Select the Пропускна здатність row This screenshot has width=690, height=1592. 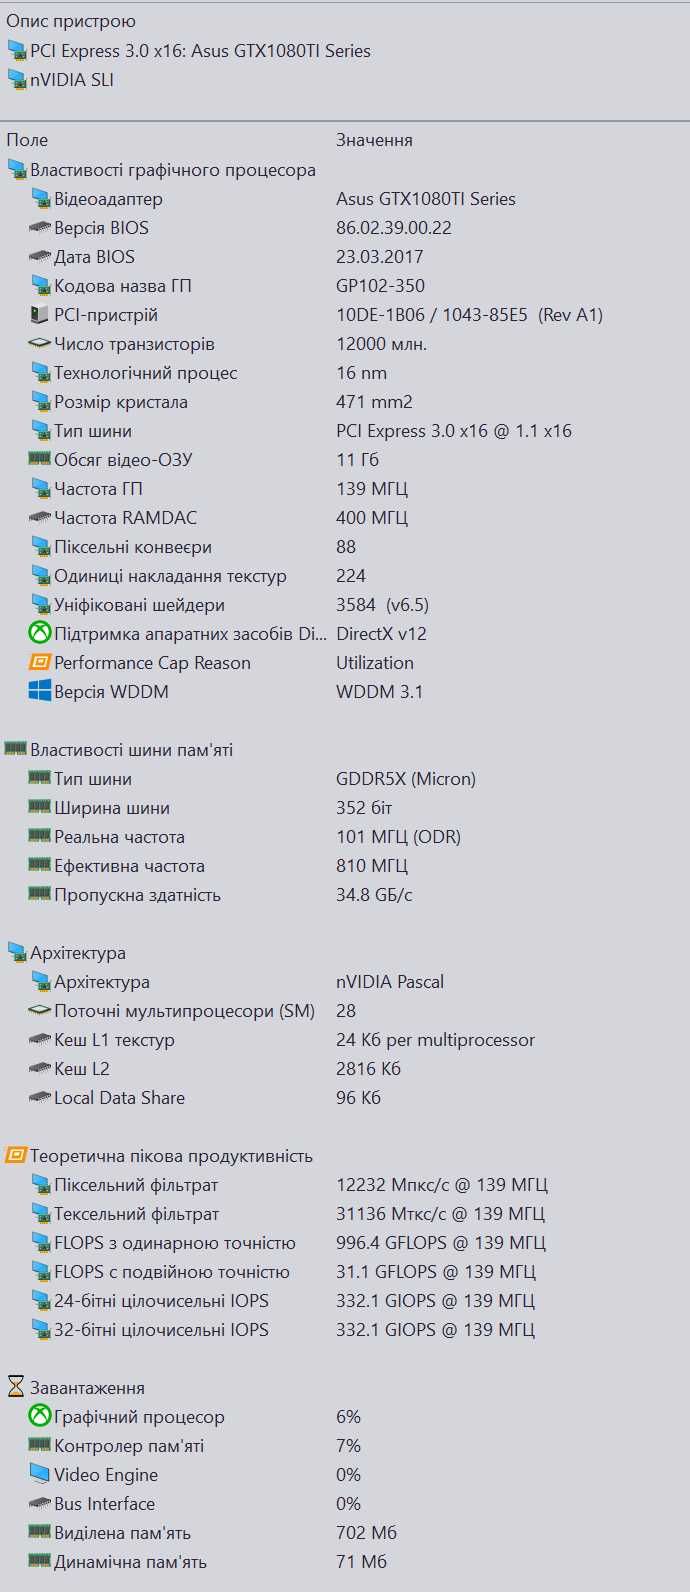click(345, 895)
